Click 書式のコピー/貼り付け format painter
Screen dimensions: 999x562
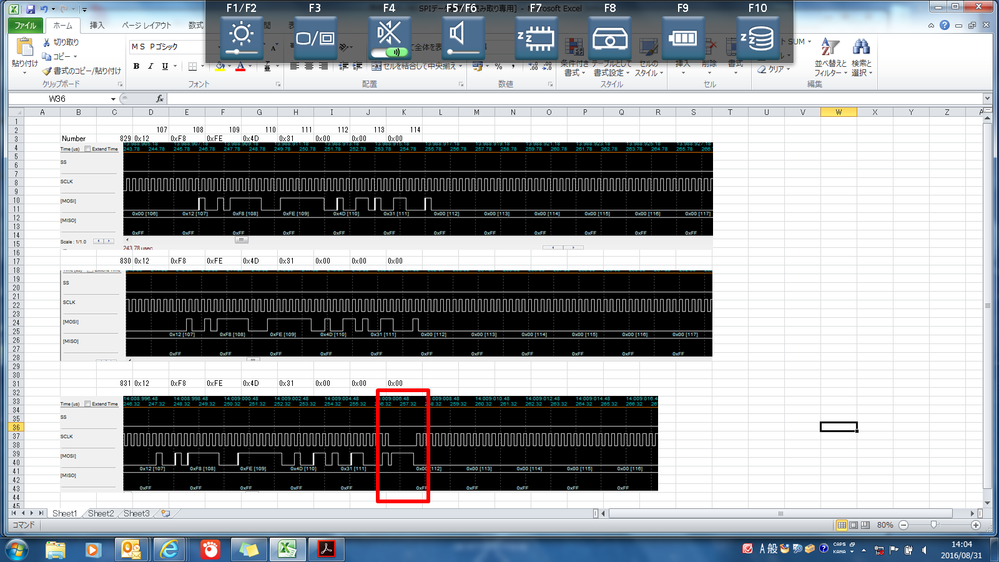coord(82,71)
